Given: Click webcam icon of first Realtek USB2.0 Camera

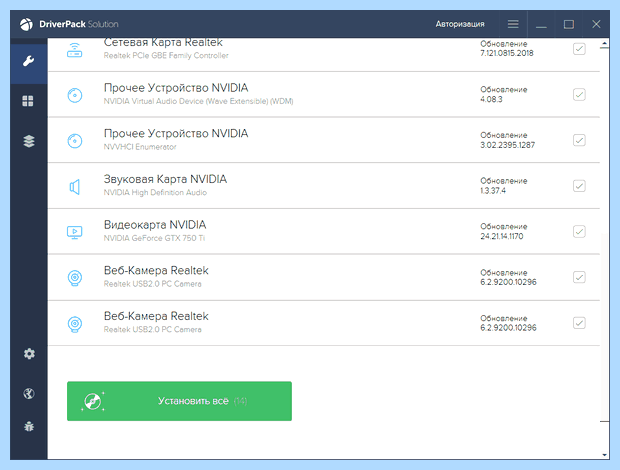Looking at the screenshot, I should tap(75, 278).
